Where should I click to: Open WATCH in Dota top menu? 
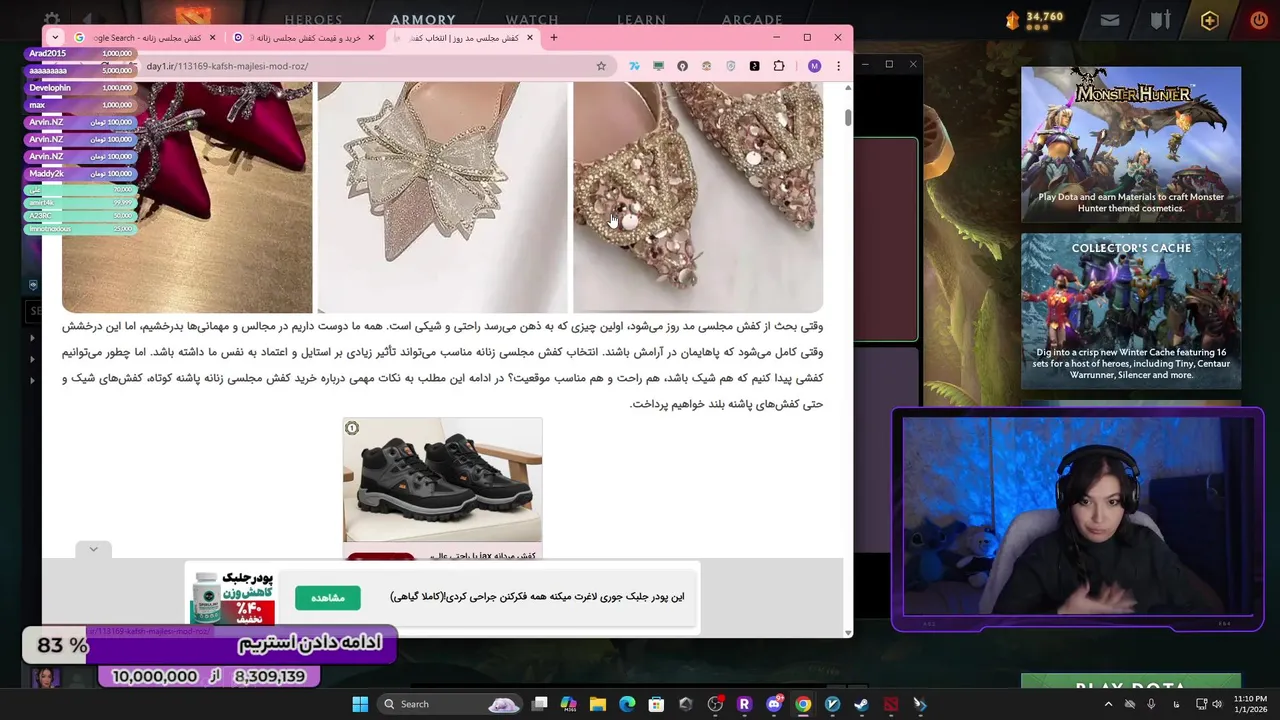[532, 19]
